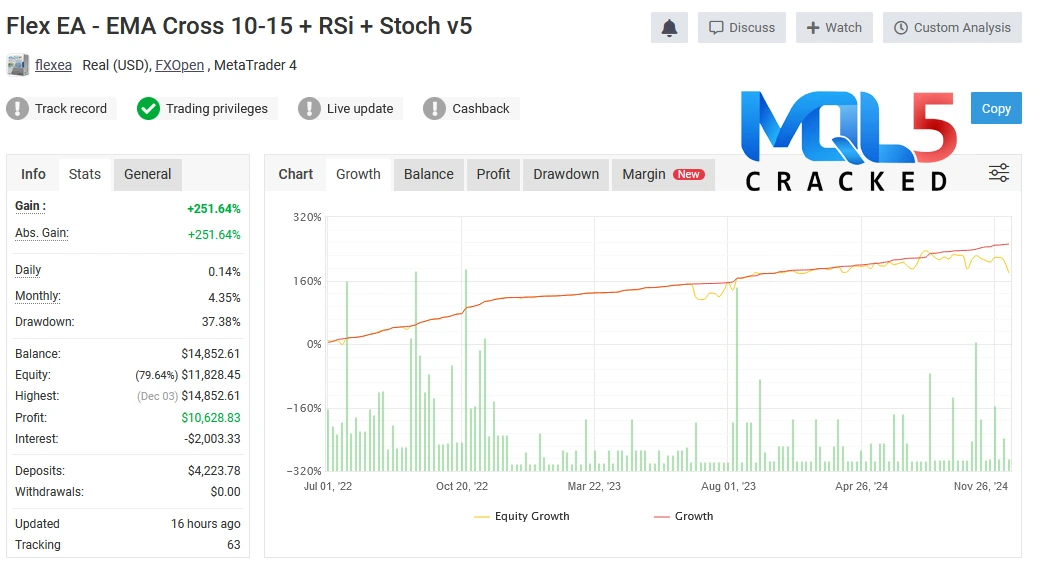Click the Balance value $14,852.61
The width and height of the screenshot is (1037, 570).
click(x=211, y=354)
